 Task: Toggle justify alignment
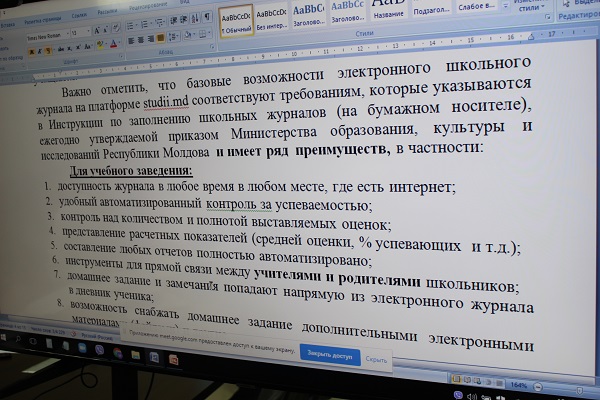(160, 38)
